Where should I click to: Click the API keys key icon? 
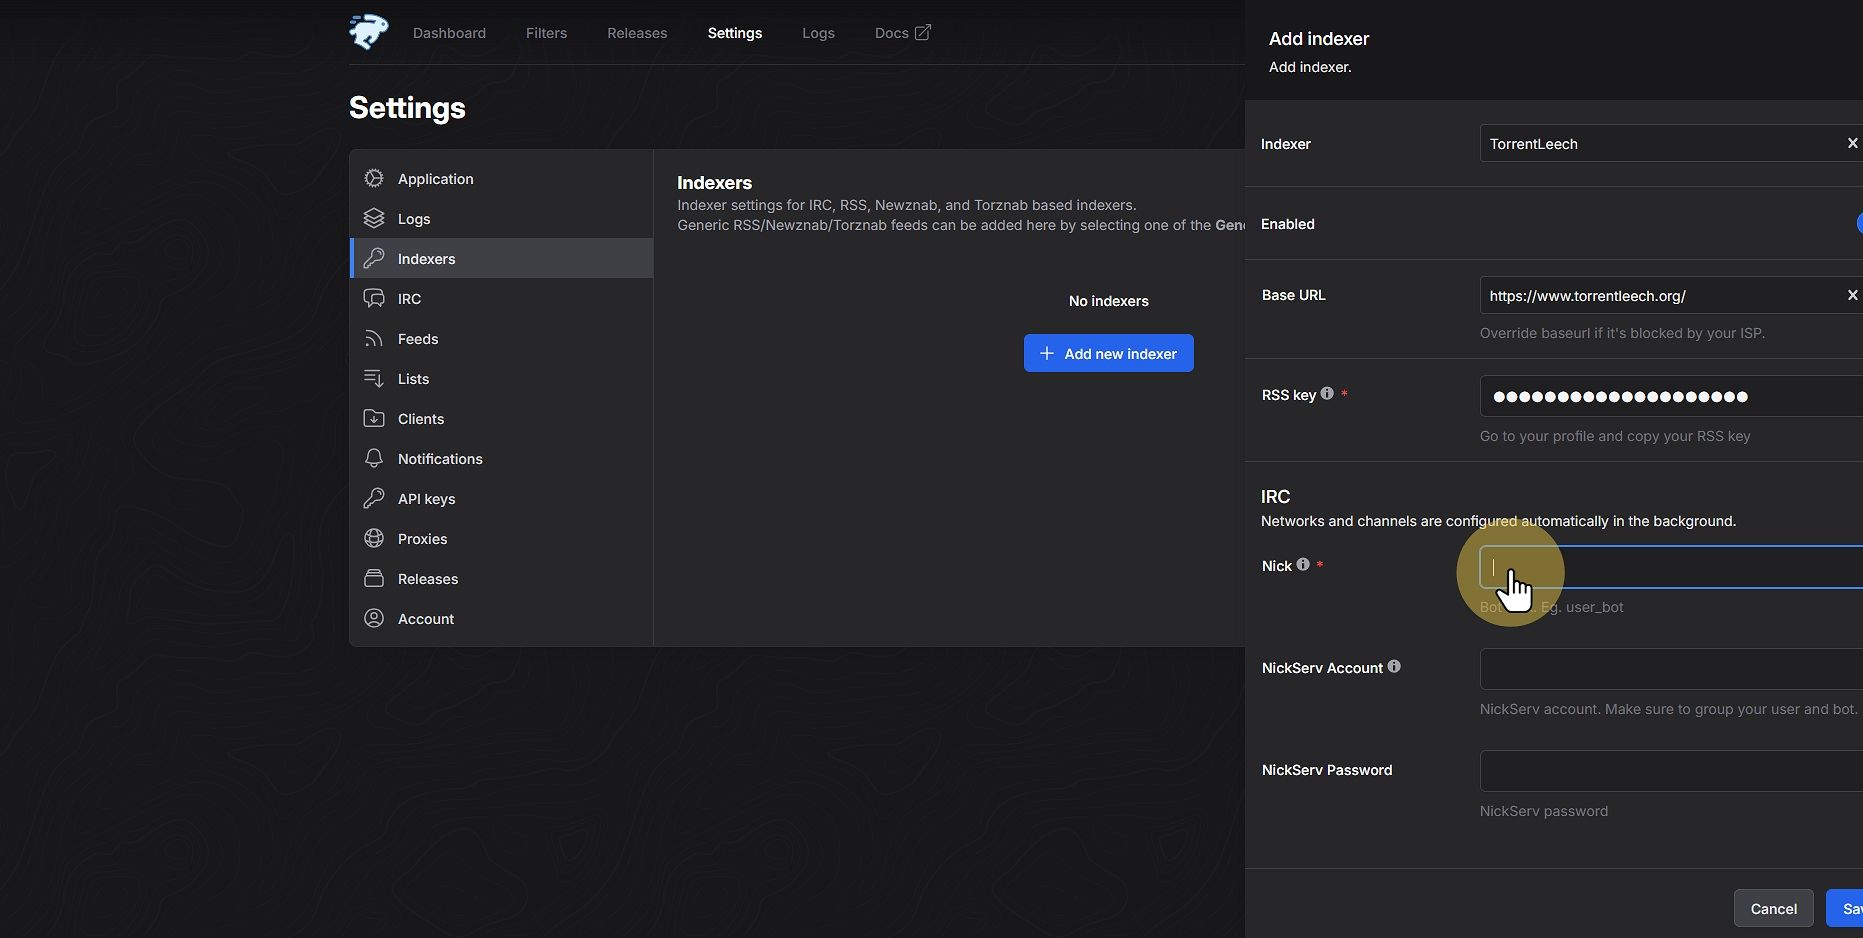pyautogui.click(x=374, y=498)
